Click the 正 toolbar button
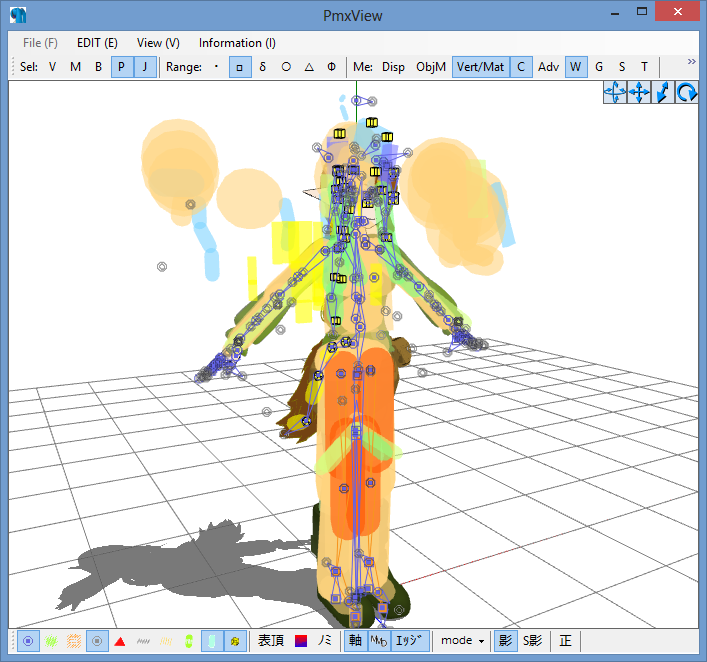 click(x=565, y=641)
